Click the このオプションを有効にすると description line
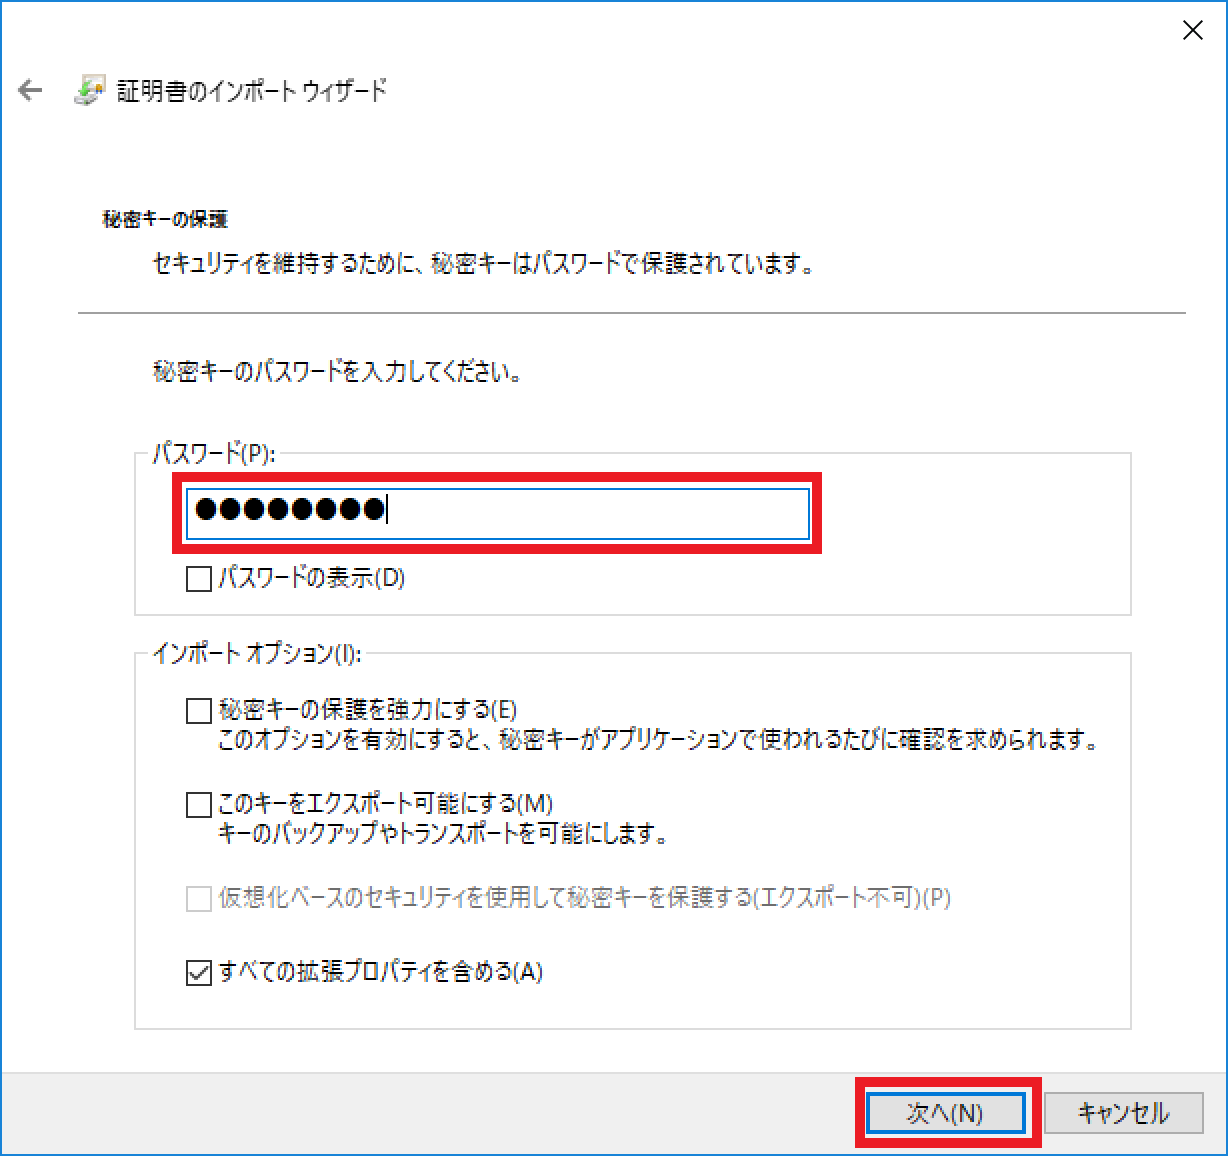 point(658,741)
